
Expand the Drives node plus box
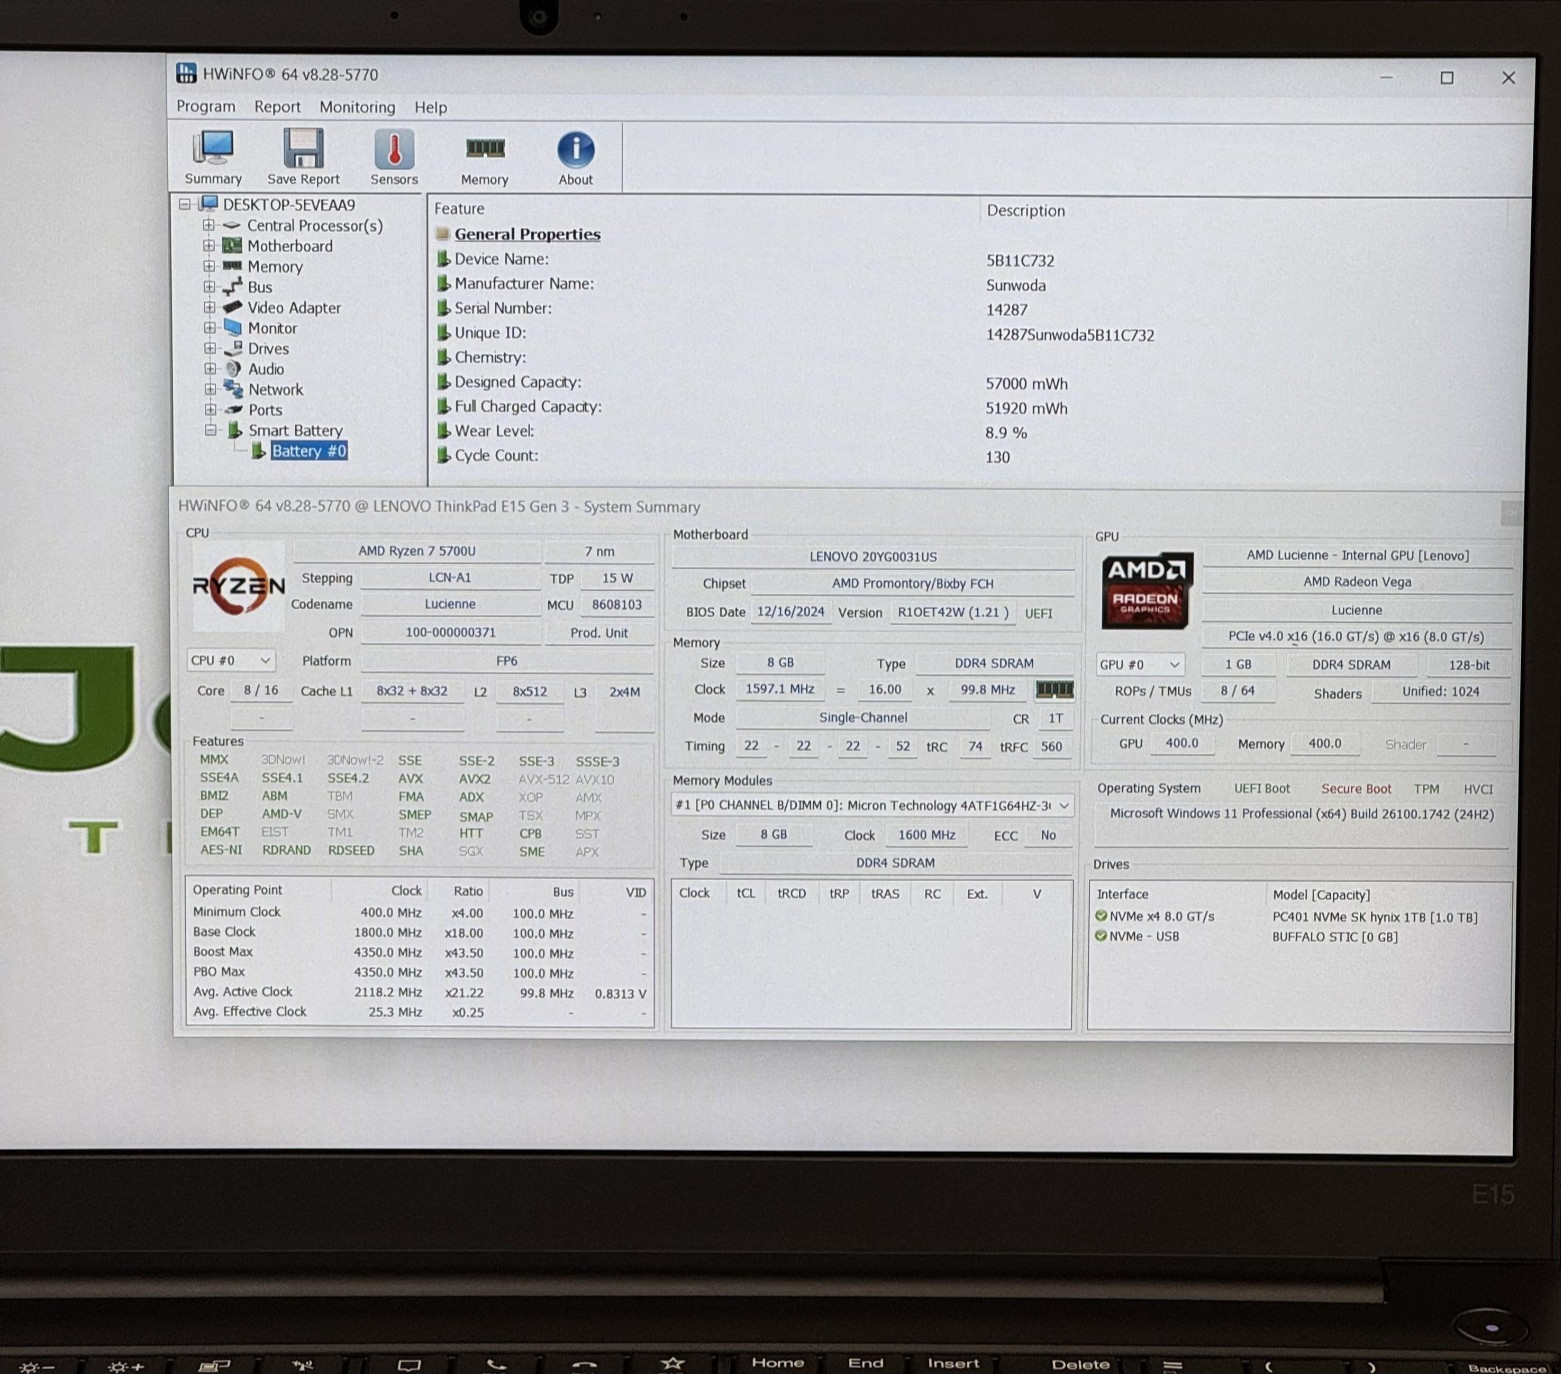coord(209,349)
